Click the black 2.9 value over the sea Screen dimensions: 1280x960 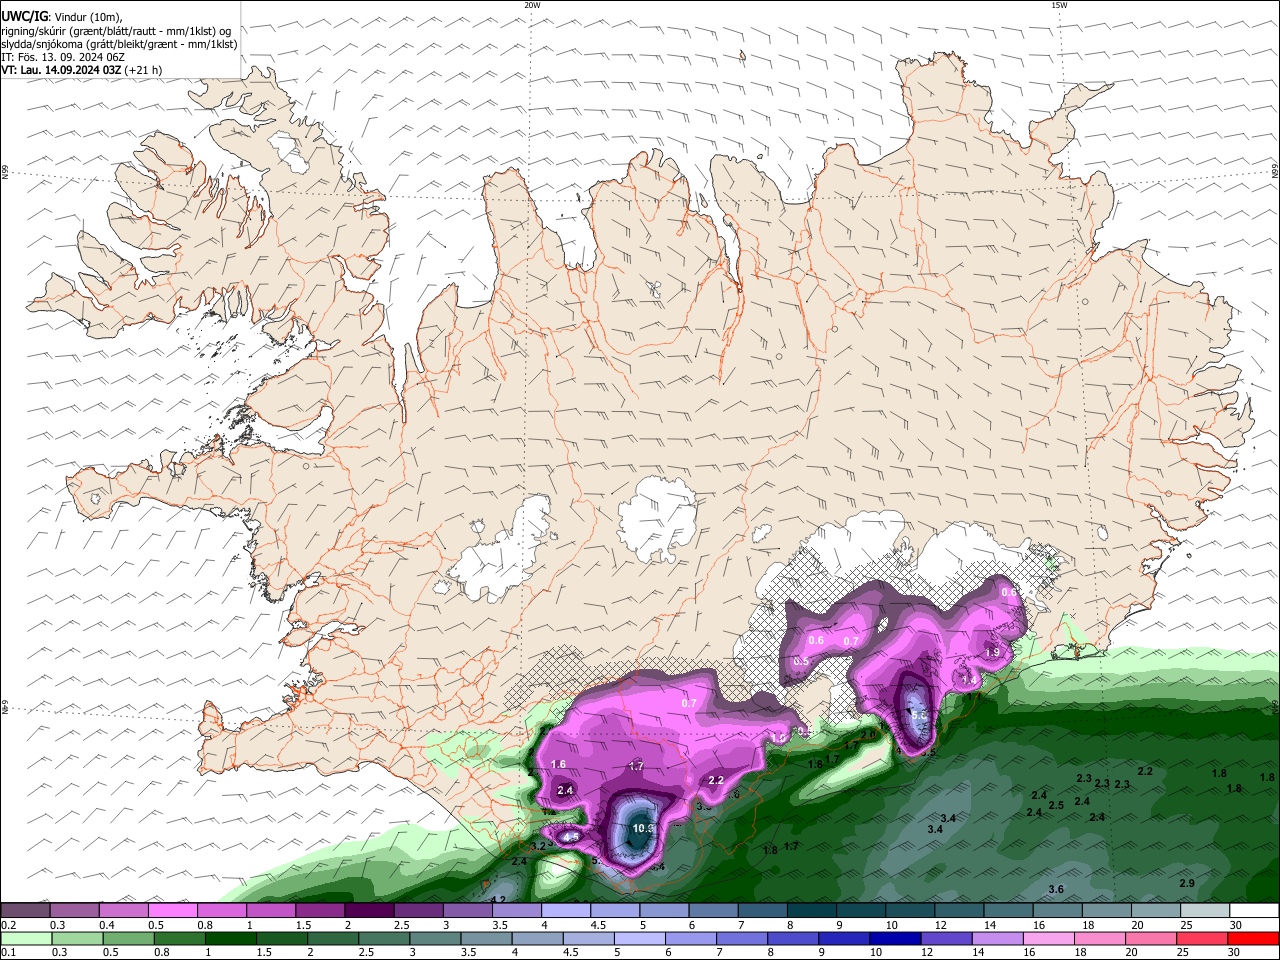coord(1187,883)
